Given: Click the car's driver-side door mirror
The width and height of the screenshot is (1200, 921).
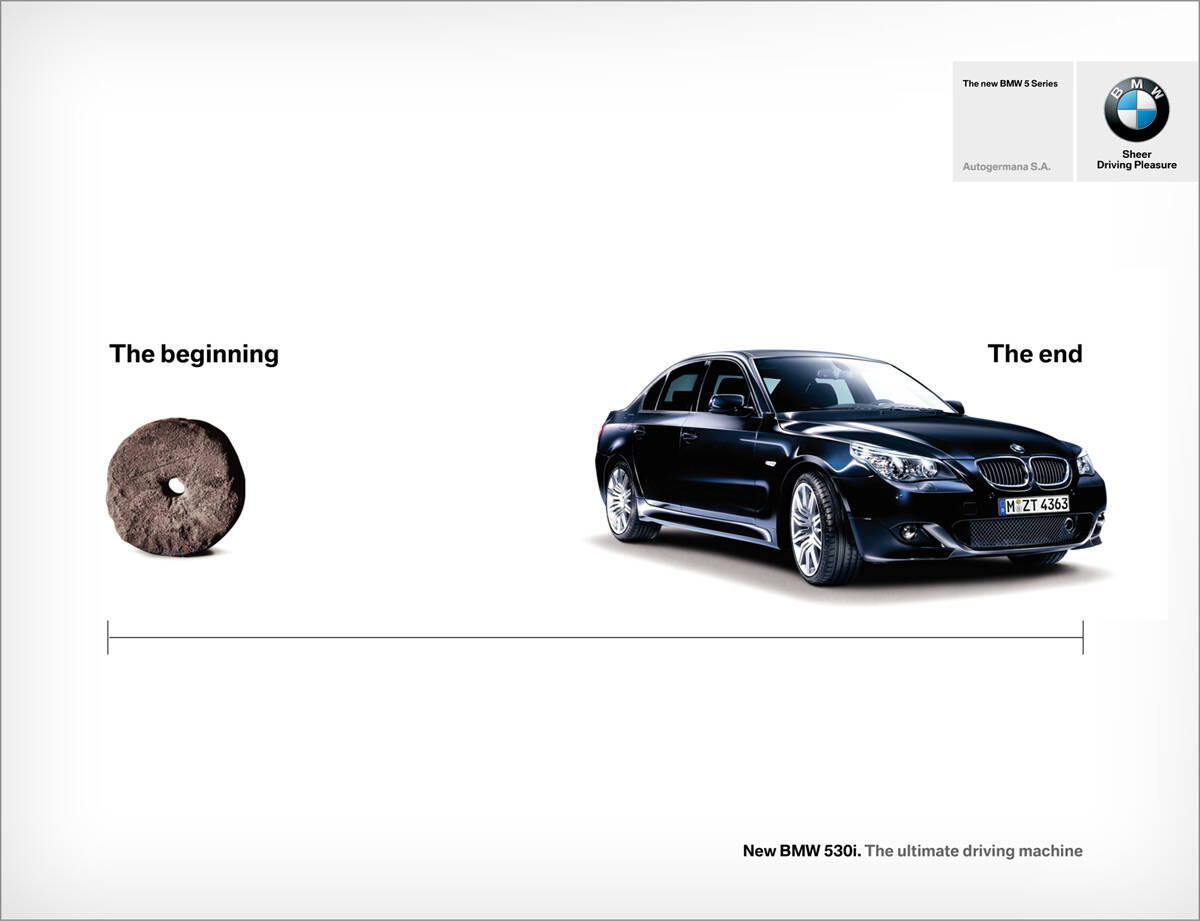Looking at the screenshot, I should click(728, 403).
